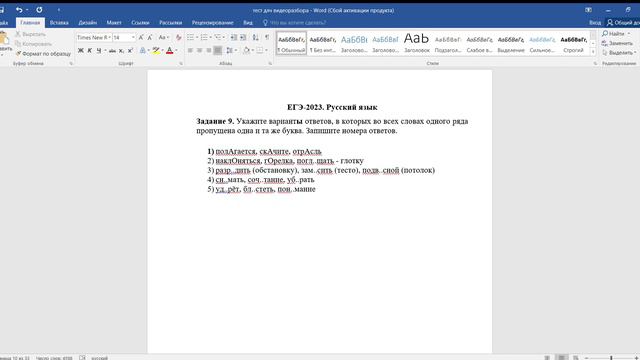Click the bulleted list icon
Image resolution: width=640 pixels, height=360 pixels.
[190, 38]
